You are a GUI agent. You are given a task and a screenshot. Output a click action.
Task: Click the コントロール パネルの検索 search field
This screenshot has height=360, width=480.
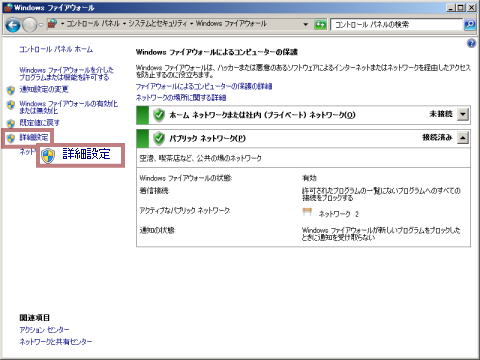click(397, 24)
